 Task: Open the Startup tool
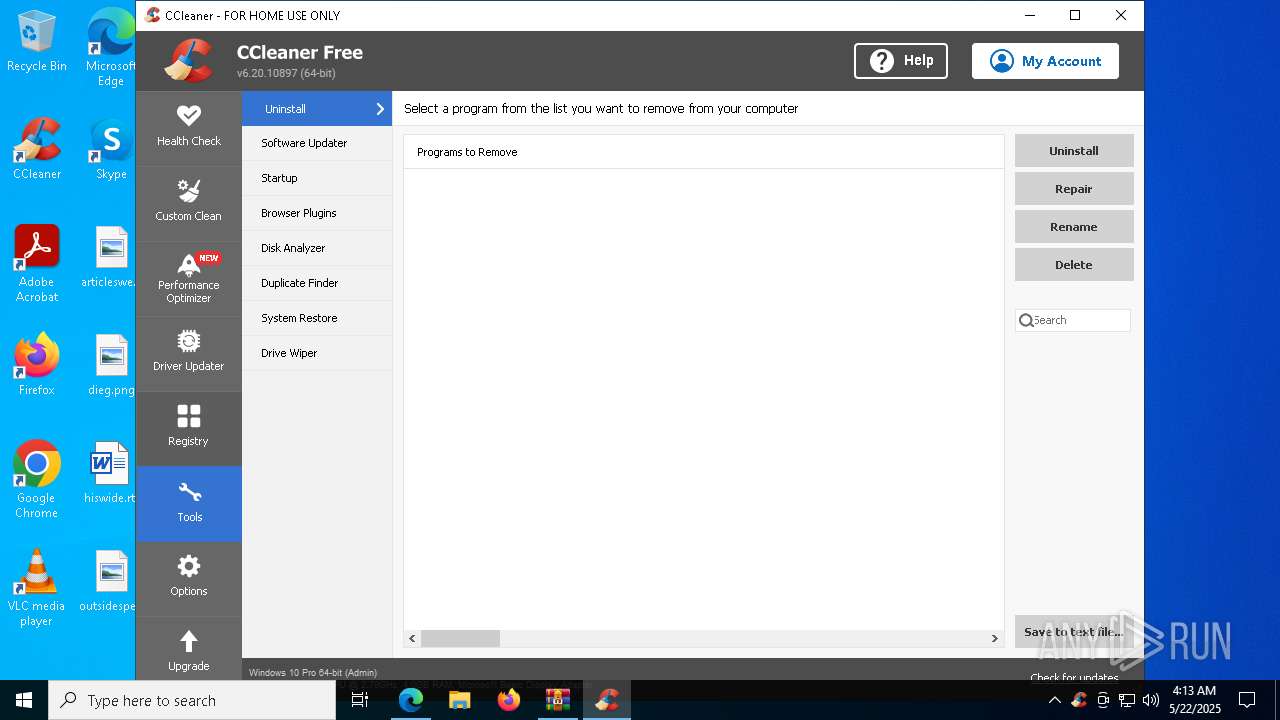pyautogui.click(x=317, y=178)
